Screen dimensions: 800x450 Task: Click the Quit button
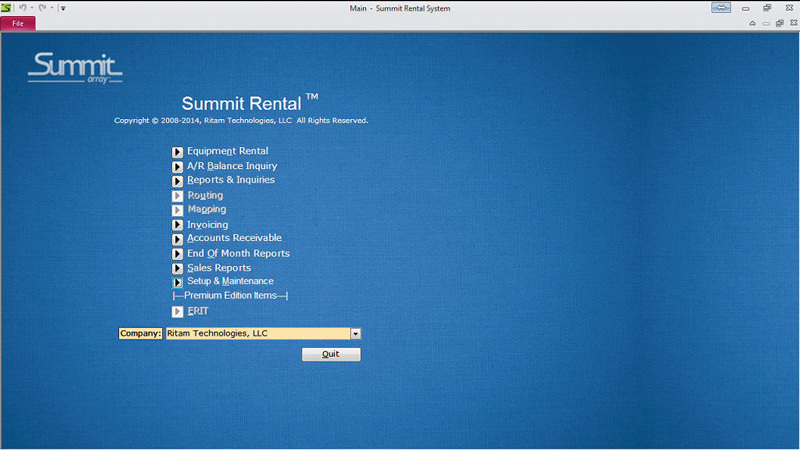pyautogui.click(x=331, y=354)
